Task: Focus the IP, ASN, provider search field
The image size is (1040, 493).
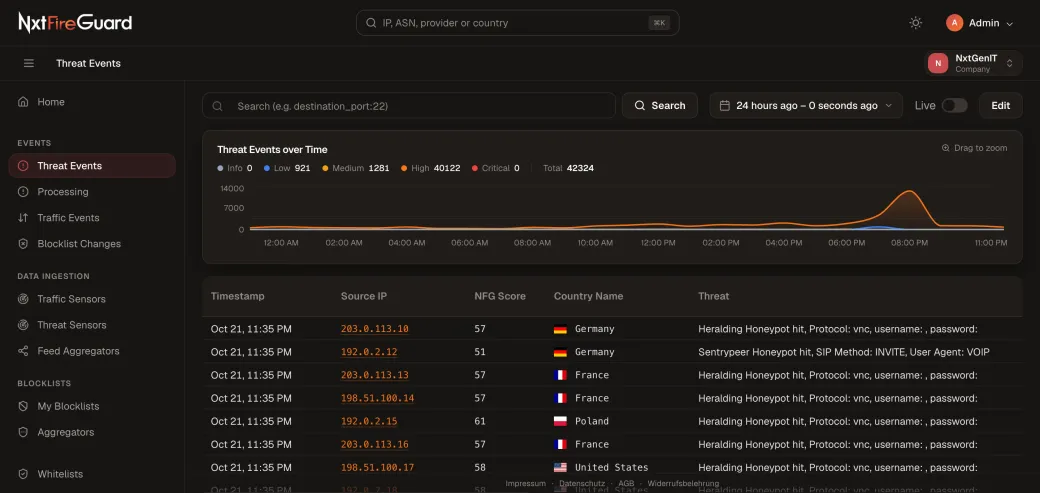Action: pos(517,23)
